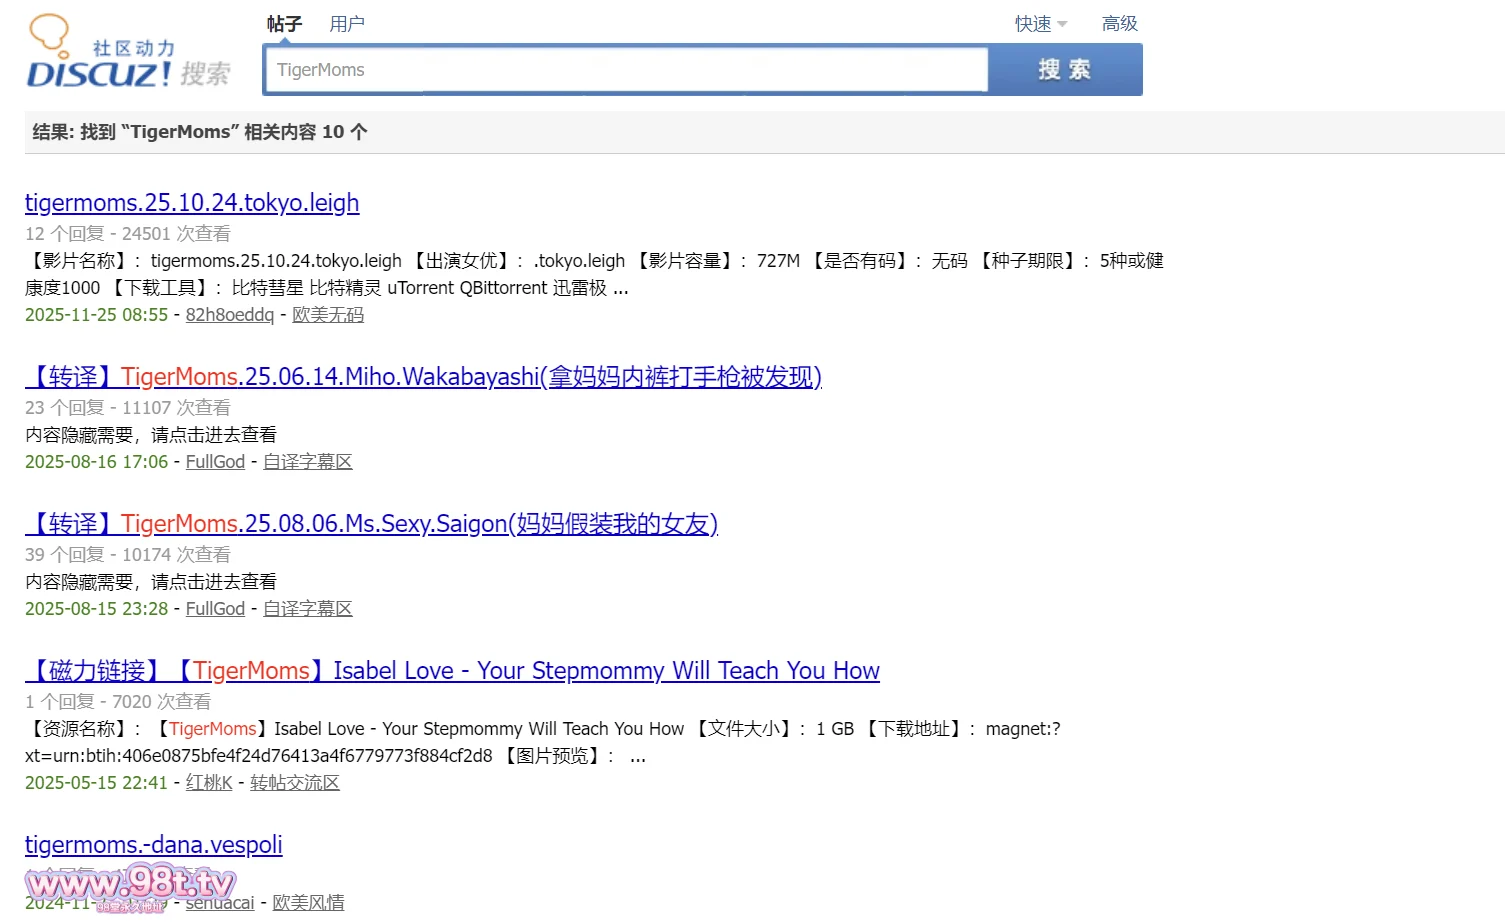The height and width of the screenshot is (922, 1505).
Task: Open the 高级 advanced search link
Action: point(1119,24)
